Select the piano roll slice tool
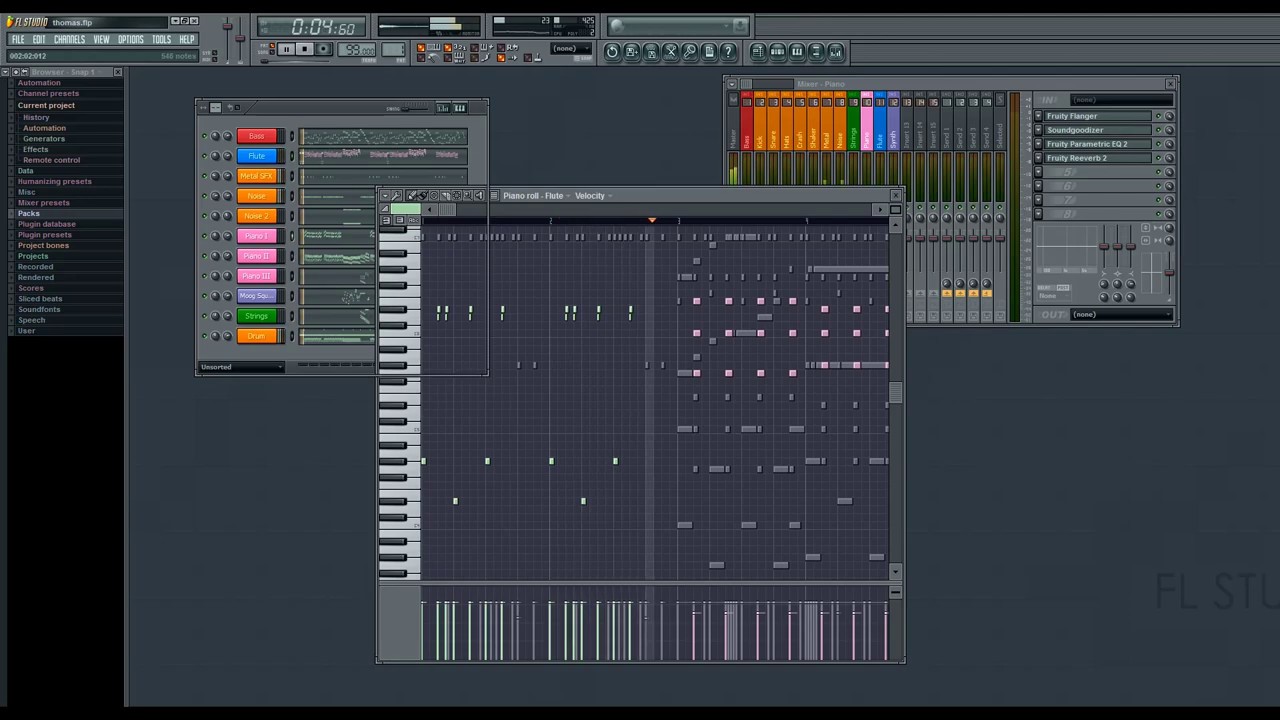The height and width of the screenshot is (720, 1280). pos(445,196)
